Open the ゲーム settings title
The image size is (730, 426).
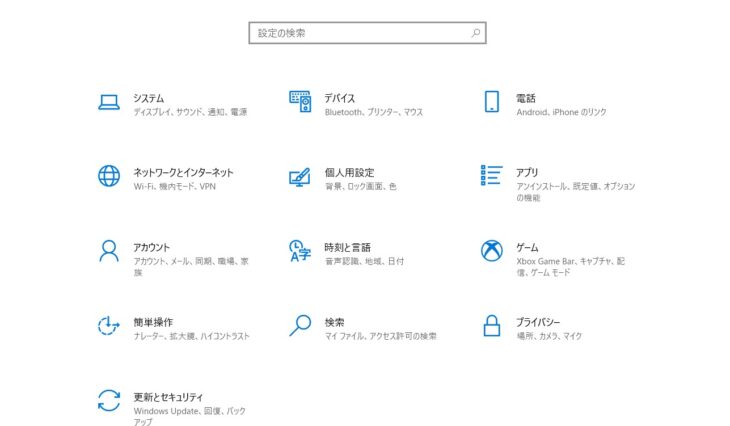527,248
